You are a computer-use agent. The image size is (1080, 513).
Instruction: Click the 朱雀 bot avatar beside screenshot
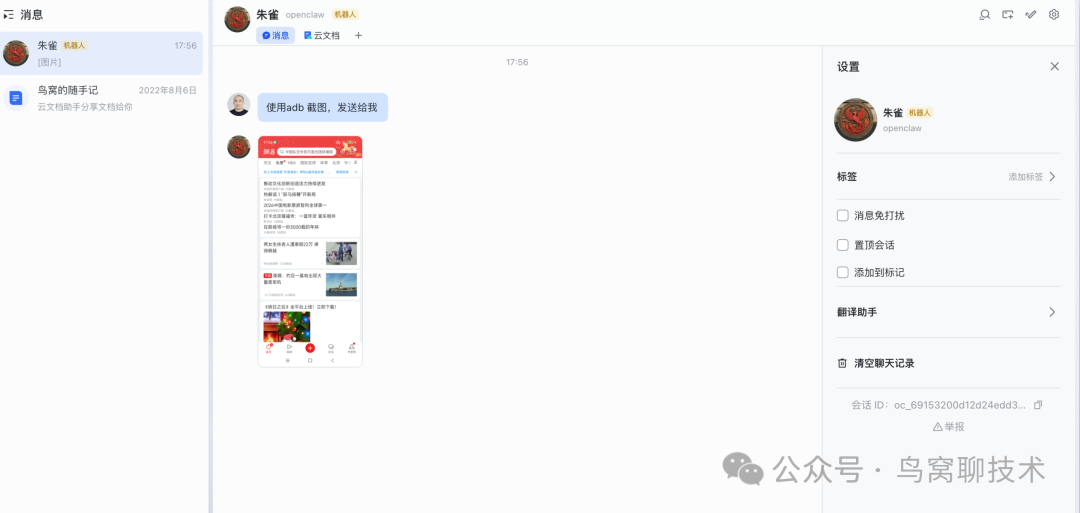point(238,147)
